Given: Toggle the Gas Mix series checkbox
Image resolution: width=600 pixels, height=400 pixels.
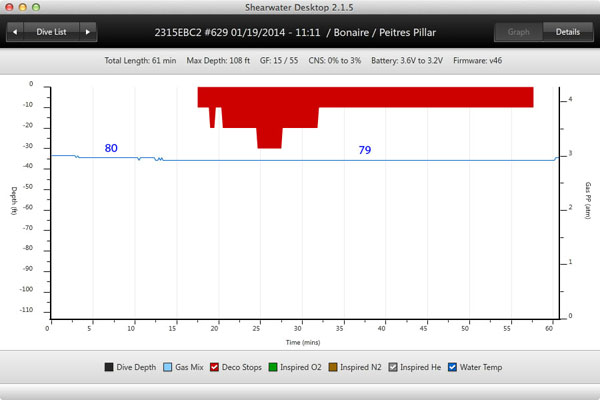Looking at the screenshot, I should tap(168, 367).
